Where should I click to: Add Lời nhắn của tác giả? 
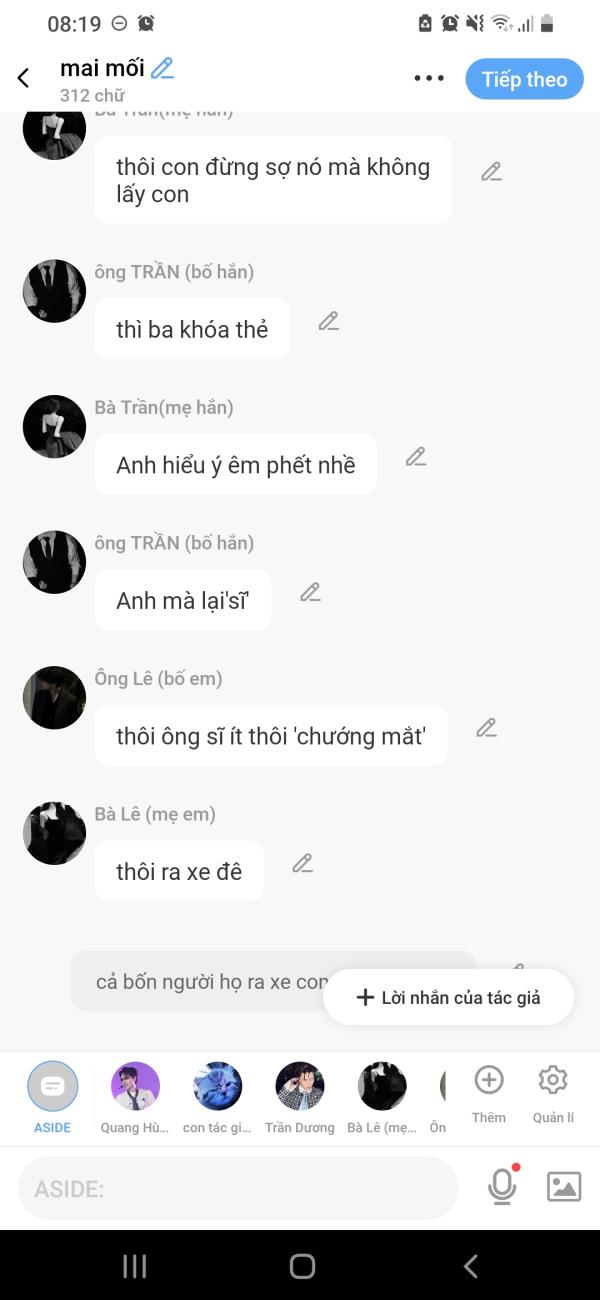pyautogui.click(x=449, y=997)
